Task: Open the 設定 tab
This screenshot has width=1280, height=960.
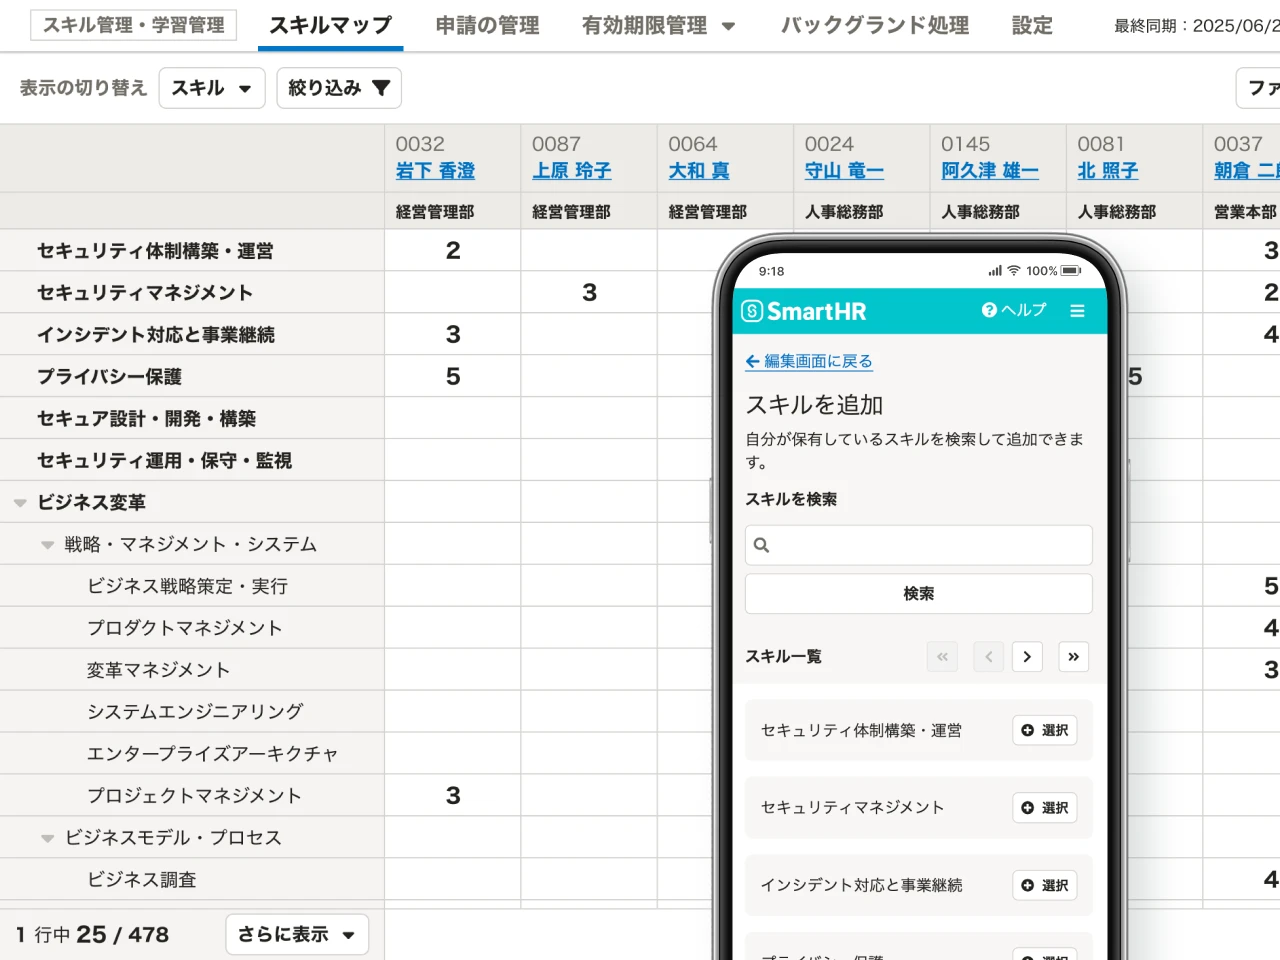Action: pos(1031,27)
